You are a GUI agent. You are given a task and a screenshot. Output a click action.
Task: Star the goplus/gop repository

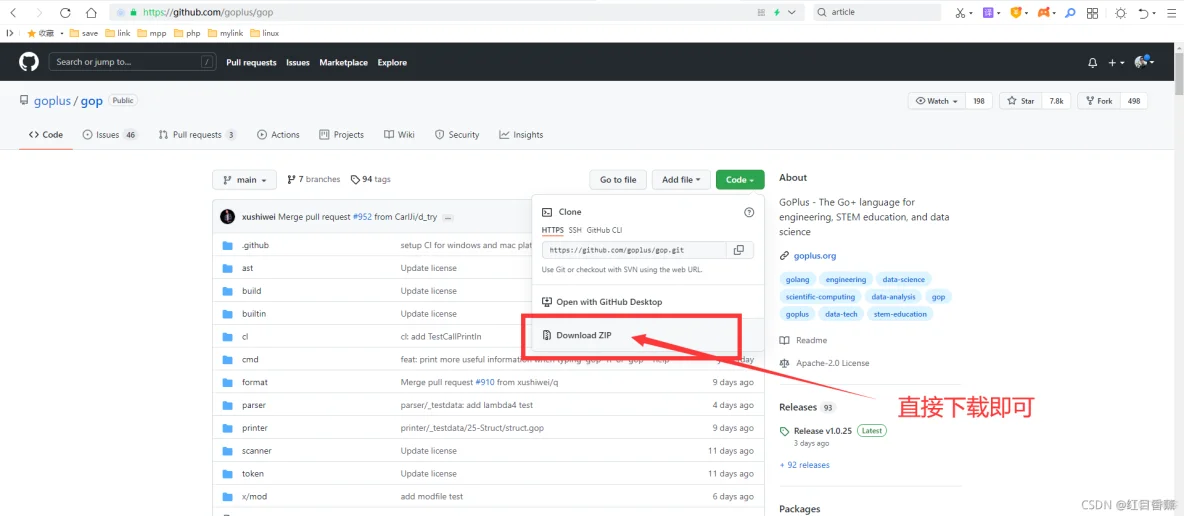1021,100
